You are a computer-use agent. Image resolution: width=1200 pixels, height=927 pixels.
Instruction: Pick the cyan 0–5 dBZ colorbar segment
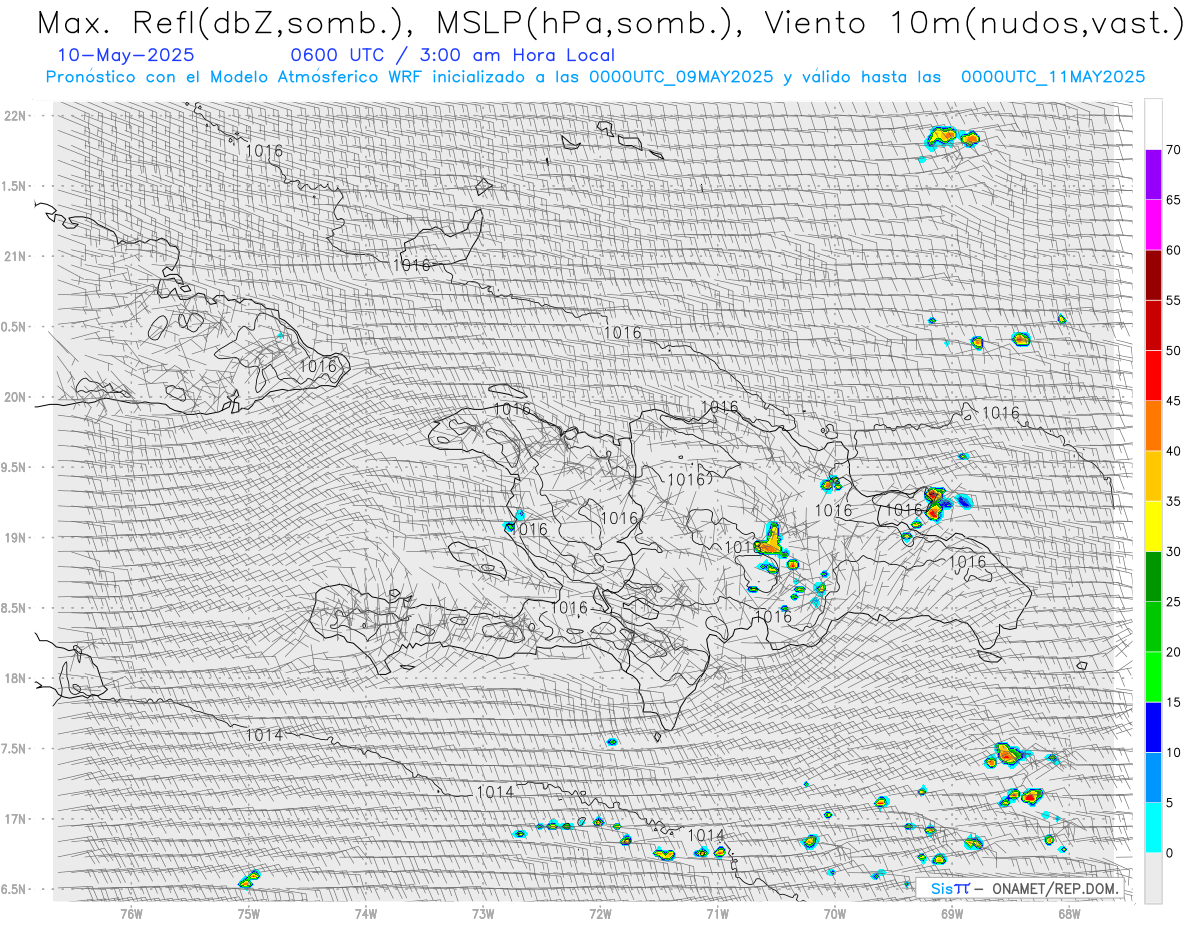click(x=1153, y=827)
